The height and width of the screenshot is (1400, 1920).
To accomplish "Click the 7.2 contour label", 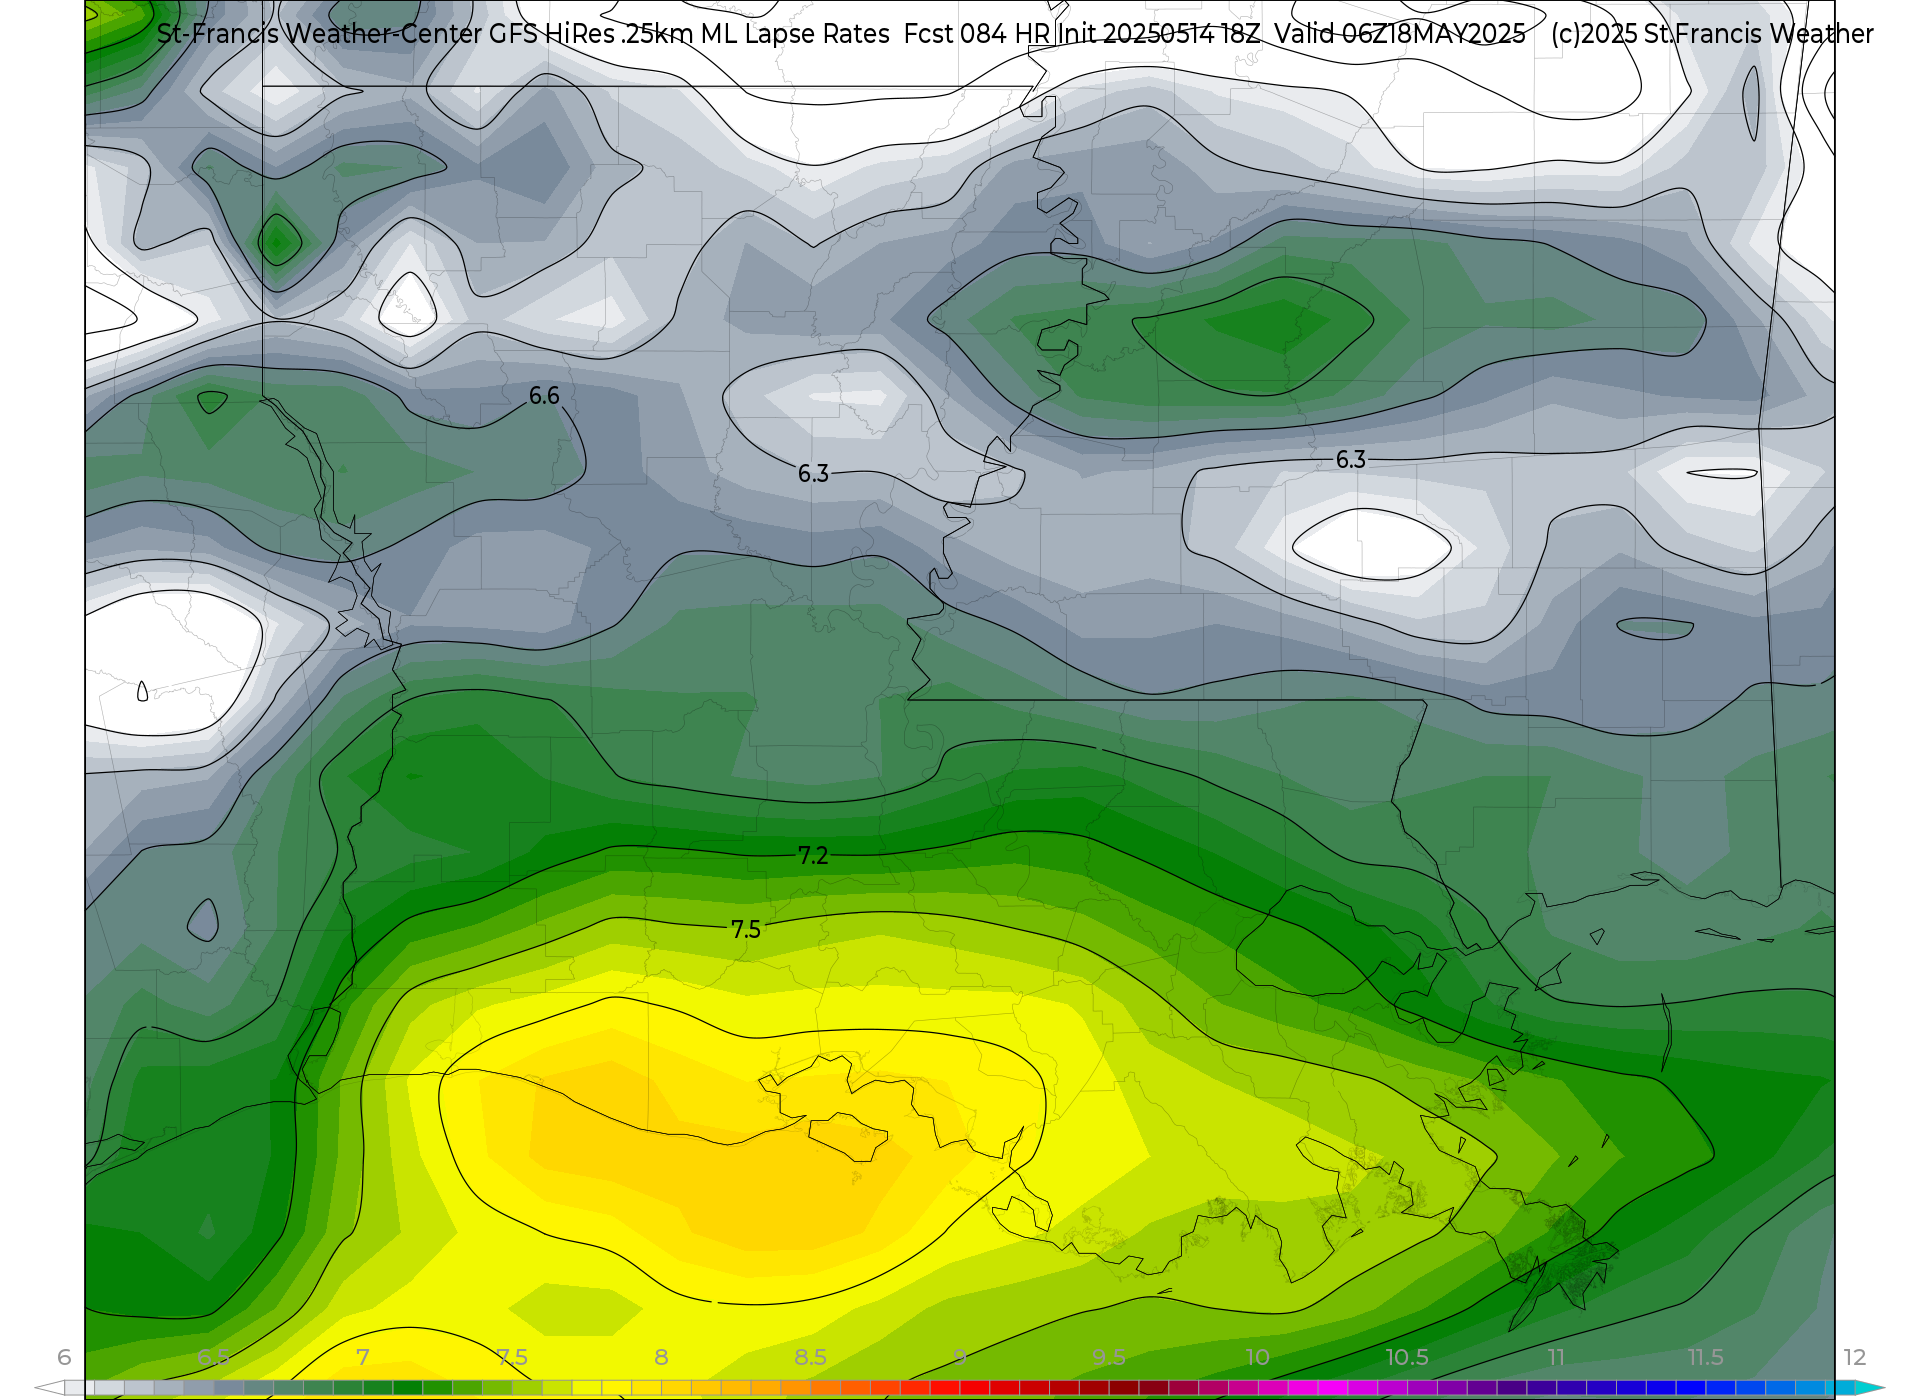I will click(x=813, y=856).
